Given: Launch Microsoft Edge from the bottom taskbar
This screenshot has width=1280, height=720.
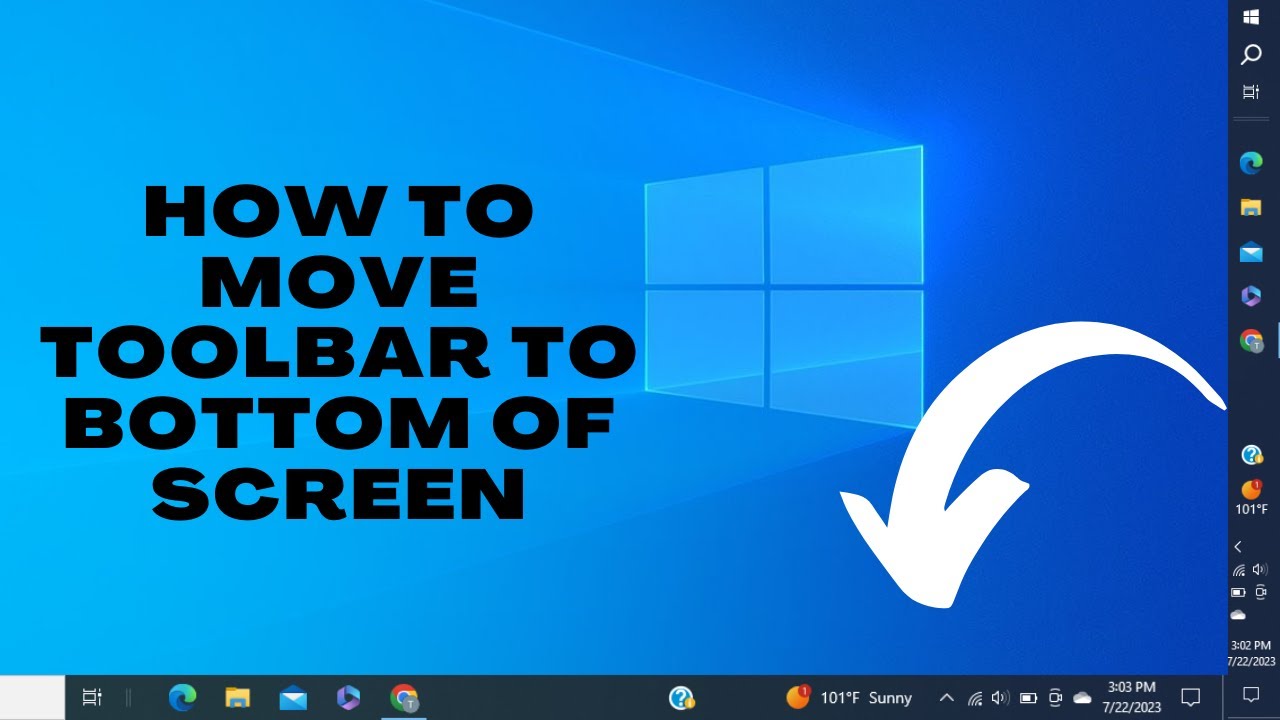Looking at the screenshot, I should (x=182, y=697).
